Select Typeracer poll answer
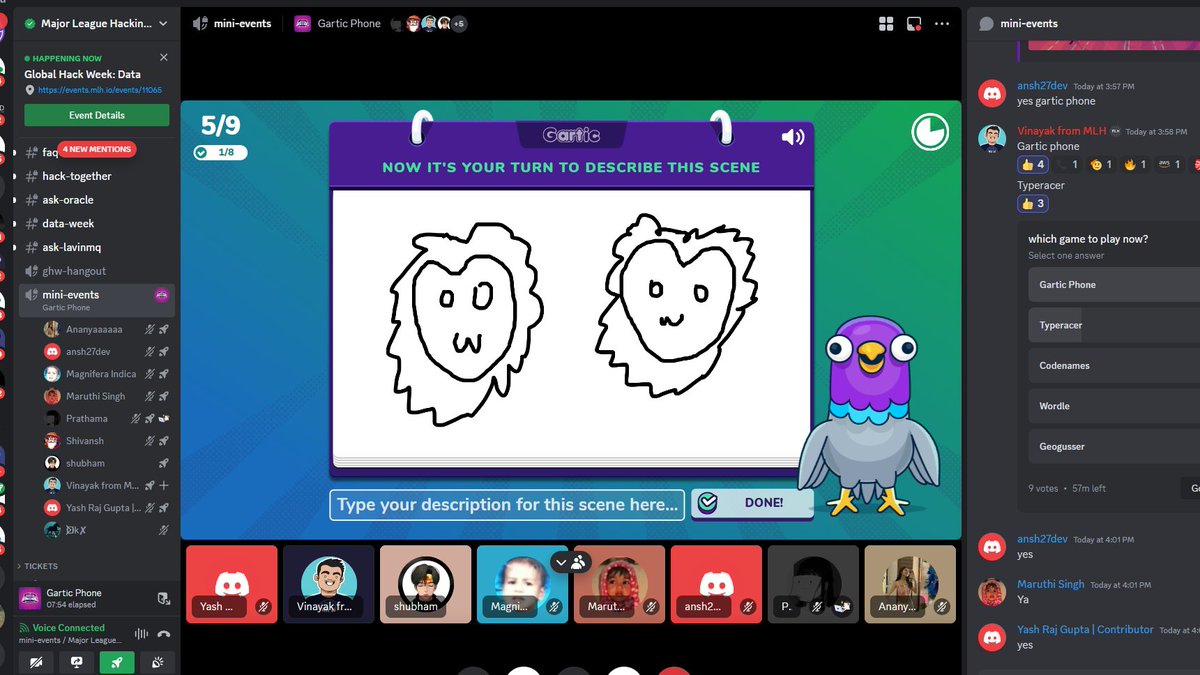The height and width of the screenshot is (675, 1200). click(1114, 325)
